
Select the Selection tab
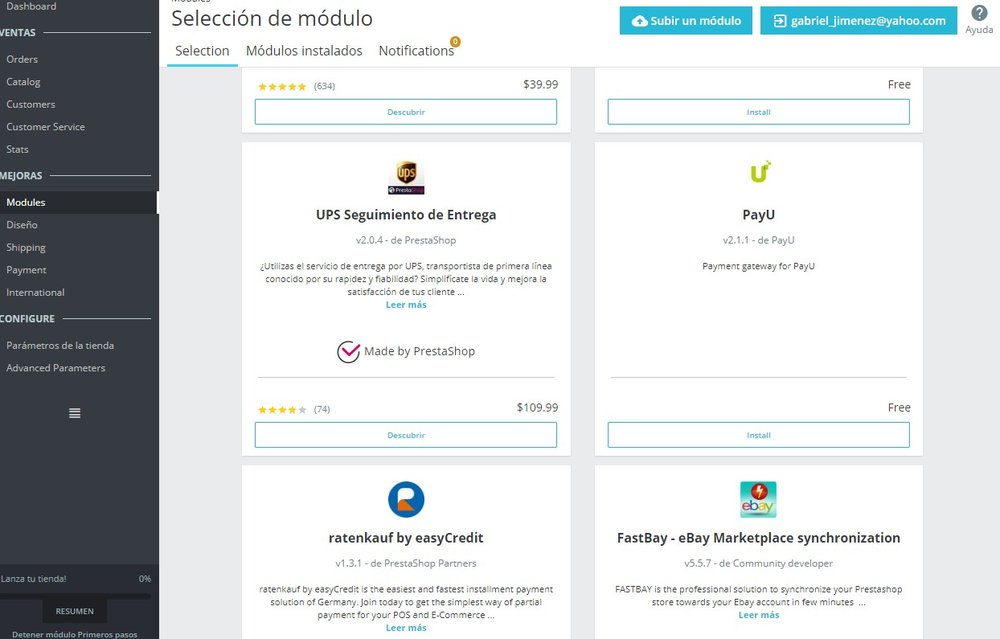pyautogui.click(x=202, y=51)
